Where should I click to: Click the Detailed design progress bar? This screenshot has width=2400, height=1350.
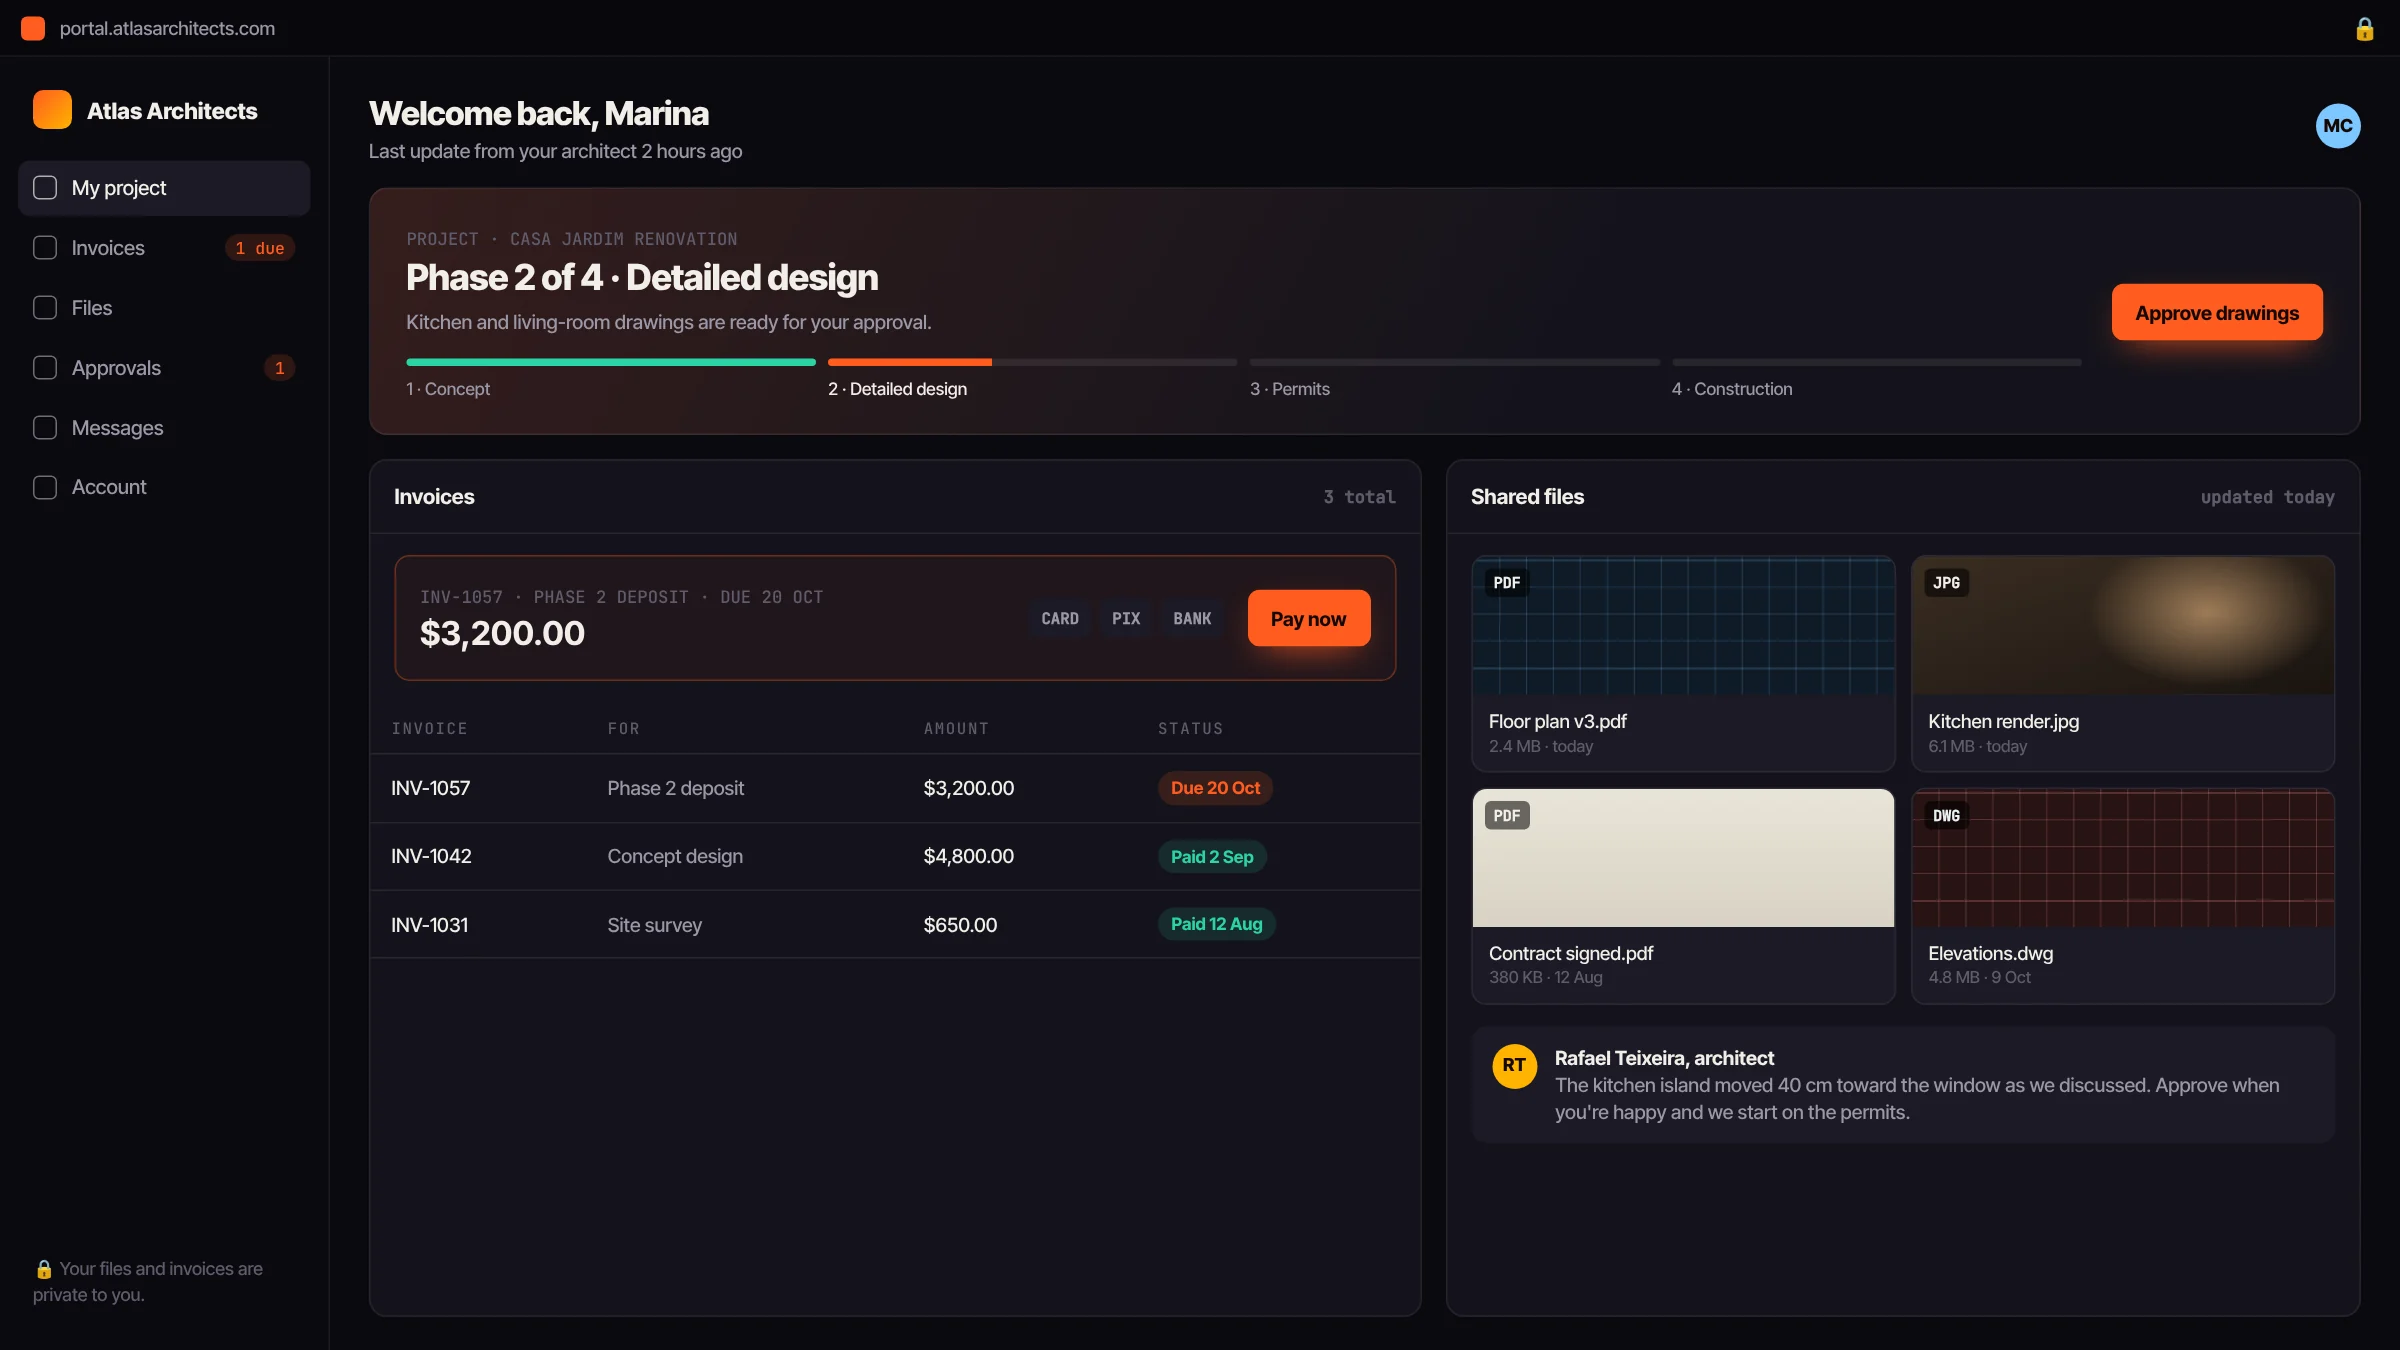tap(1032, 362)
